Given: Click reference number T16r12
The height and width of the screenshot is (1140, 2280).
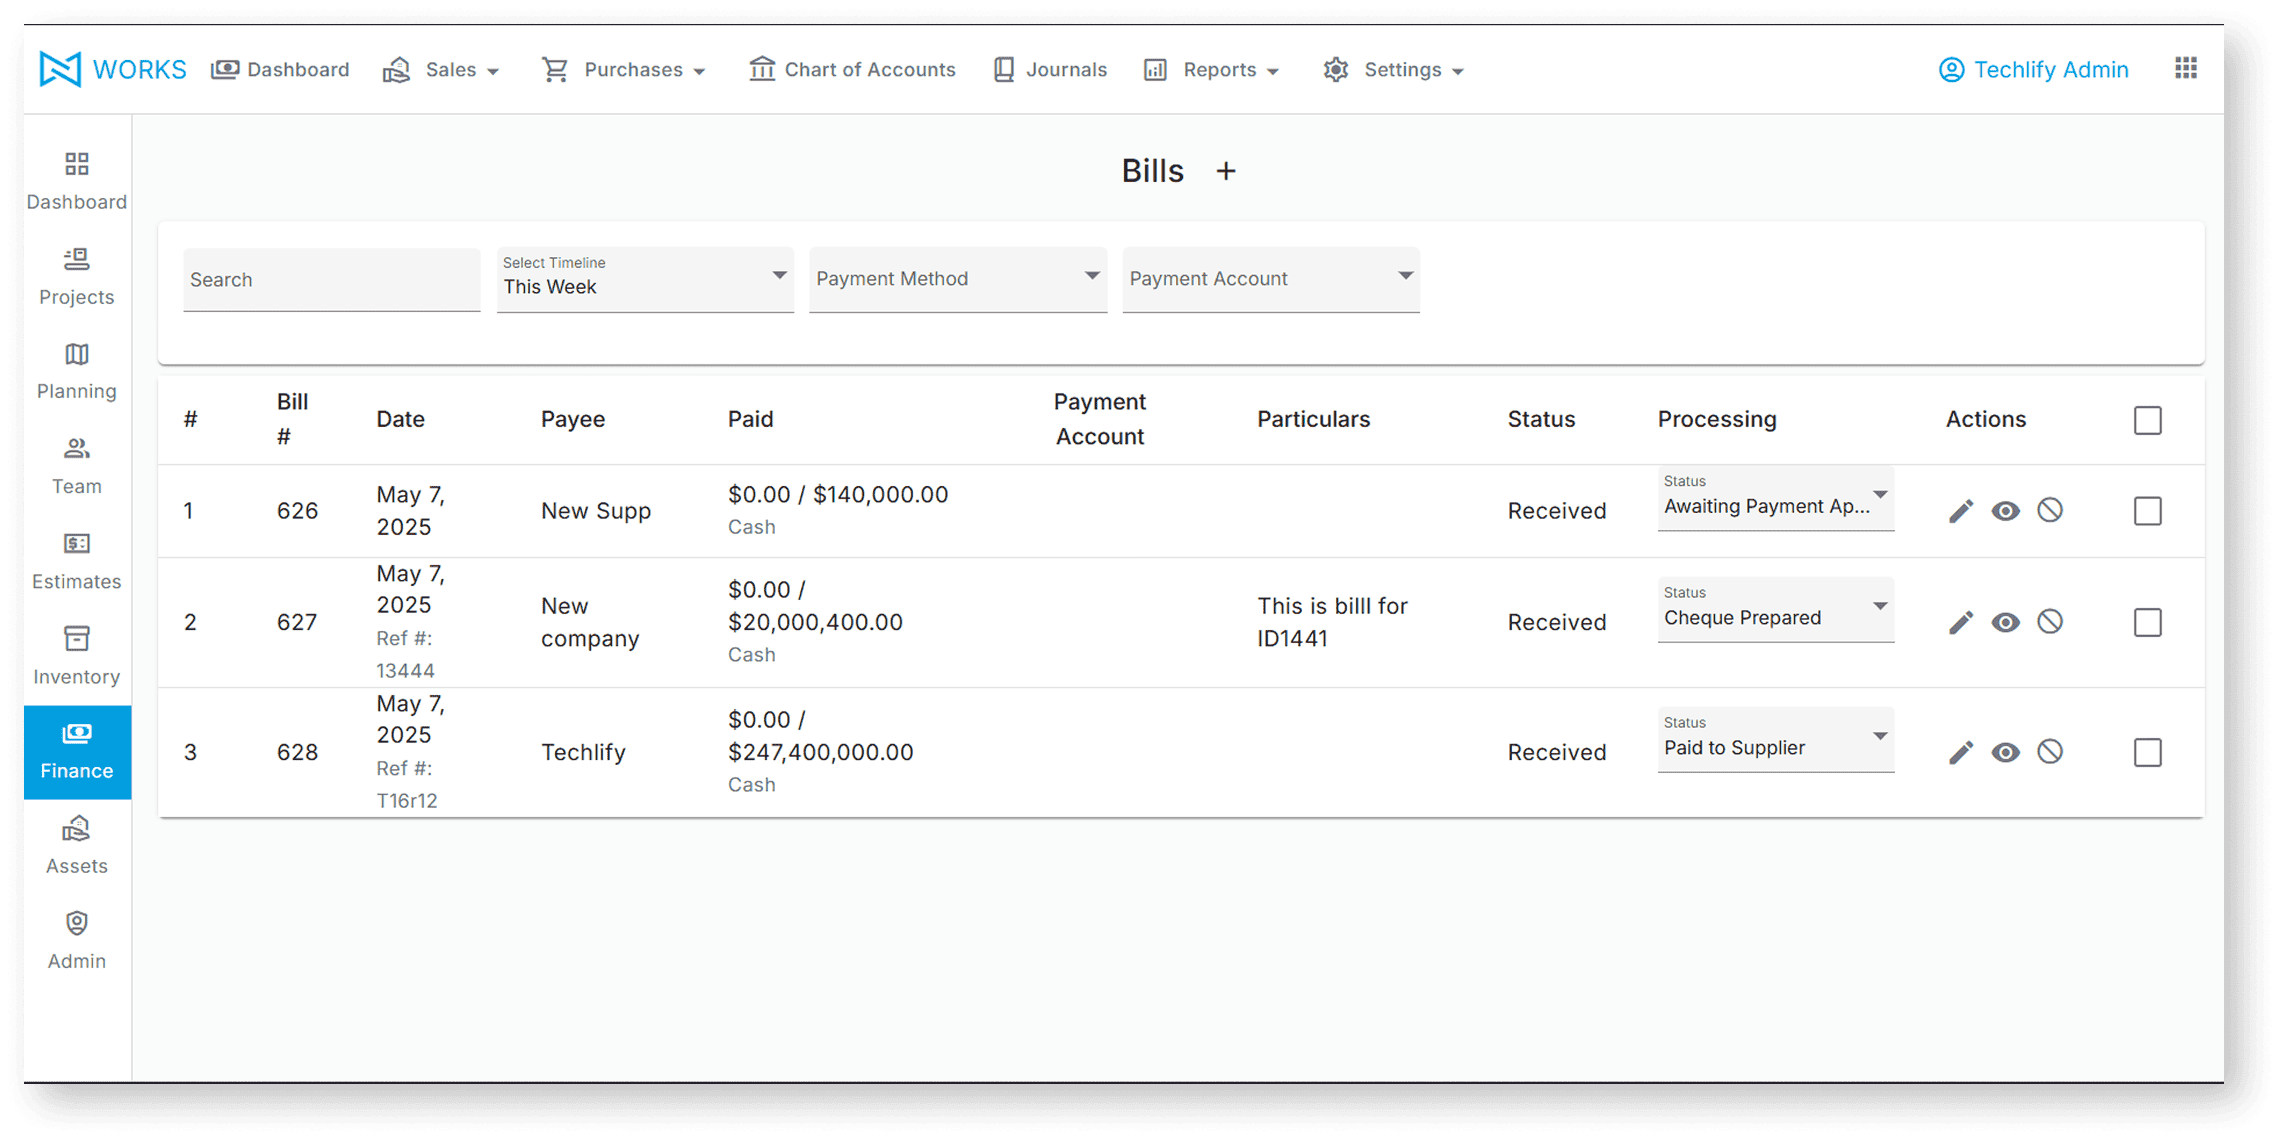Looking at the screenshot, I should tap(407, 801).
